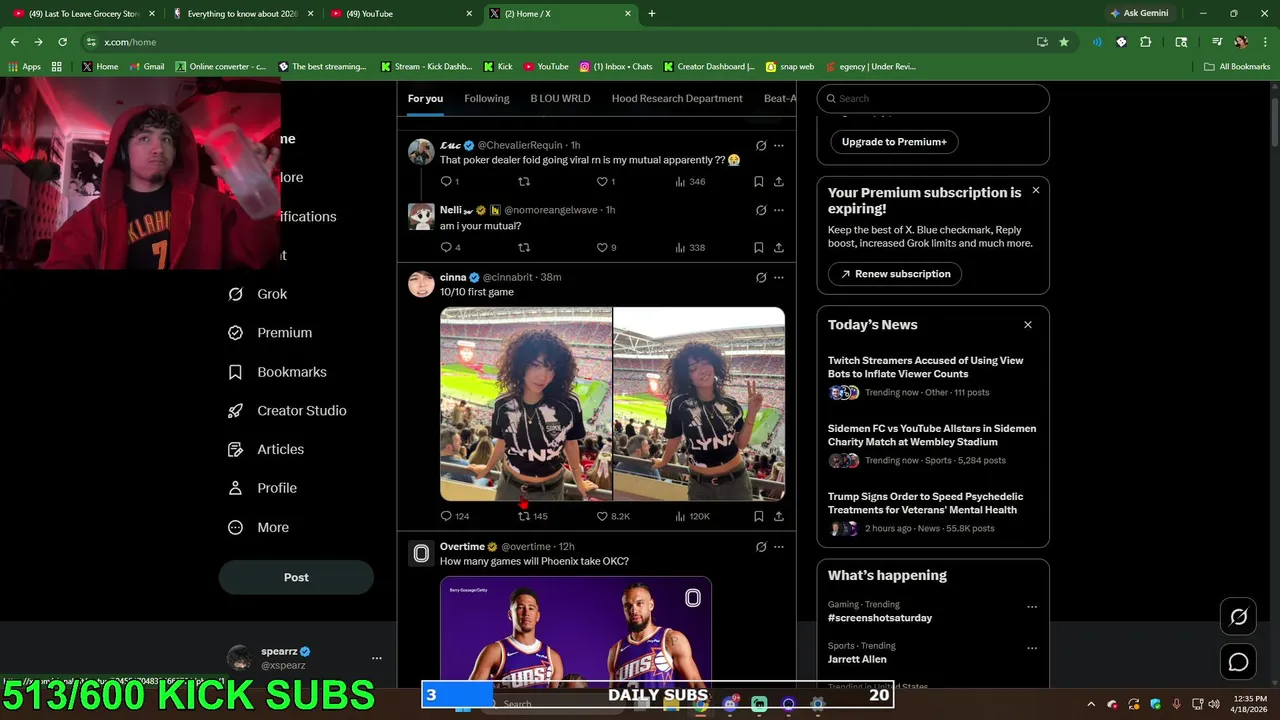Open Grok icon on Overtime's post
The width and height of the screenshot is (1280, 720).
tap(761, 547)
